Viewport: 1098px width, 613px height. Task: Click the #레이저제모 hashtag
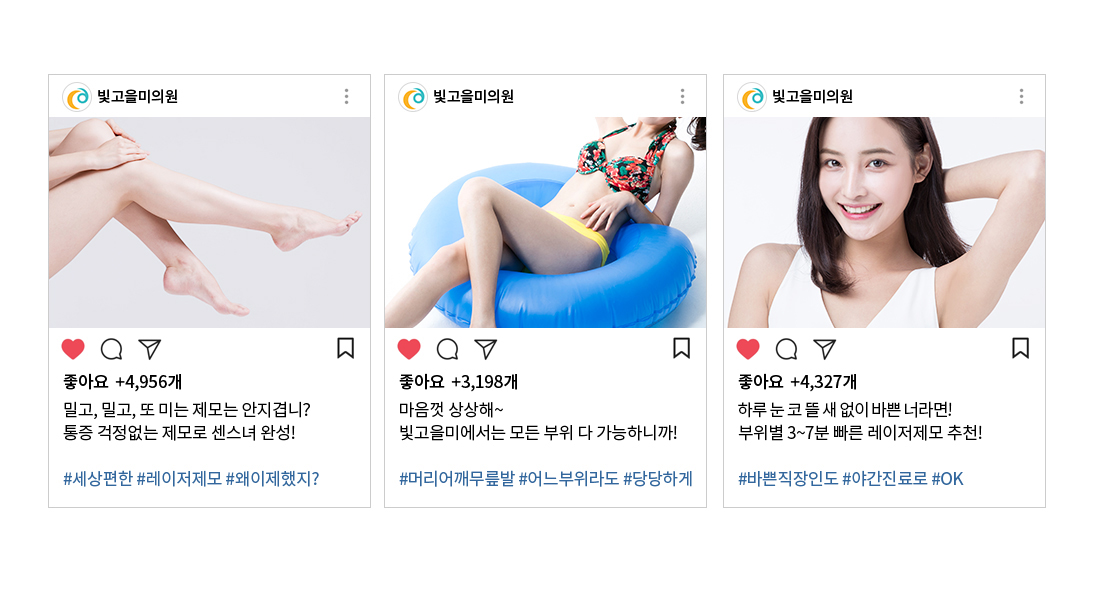tap(179, 478)
